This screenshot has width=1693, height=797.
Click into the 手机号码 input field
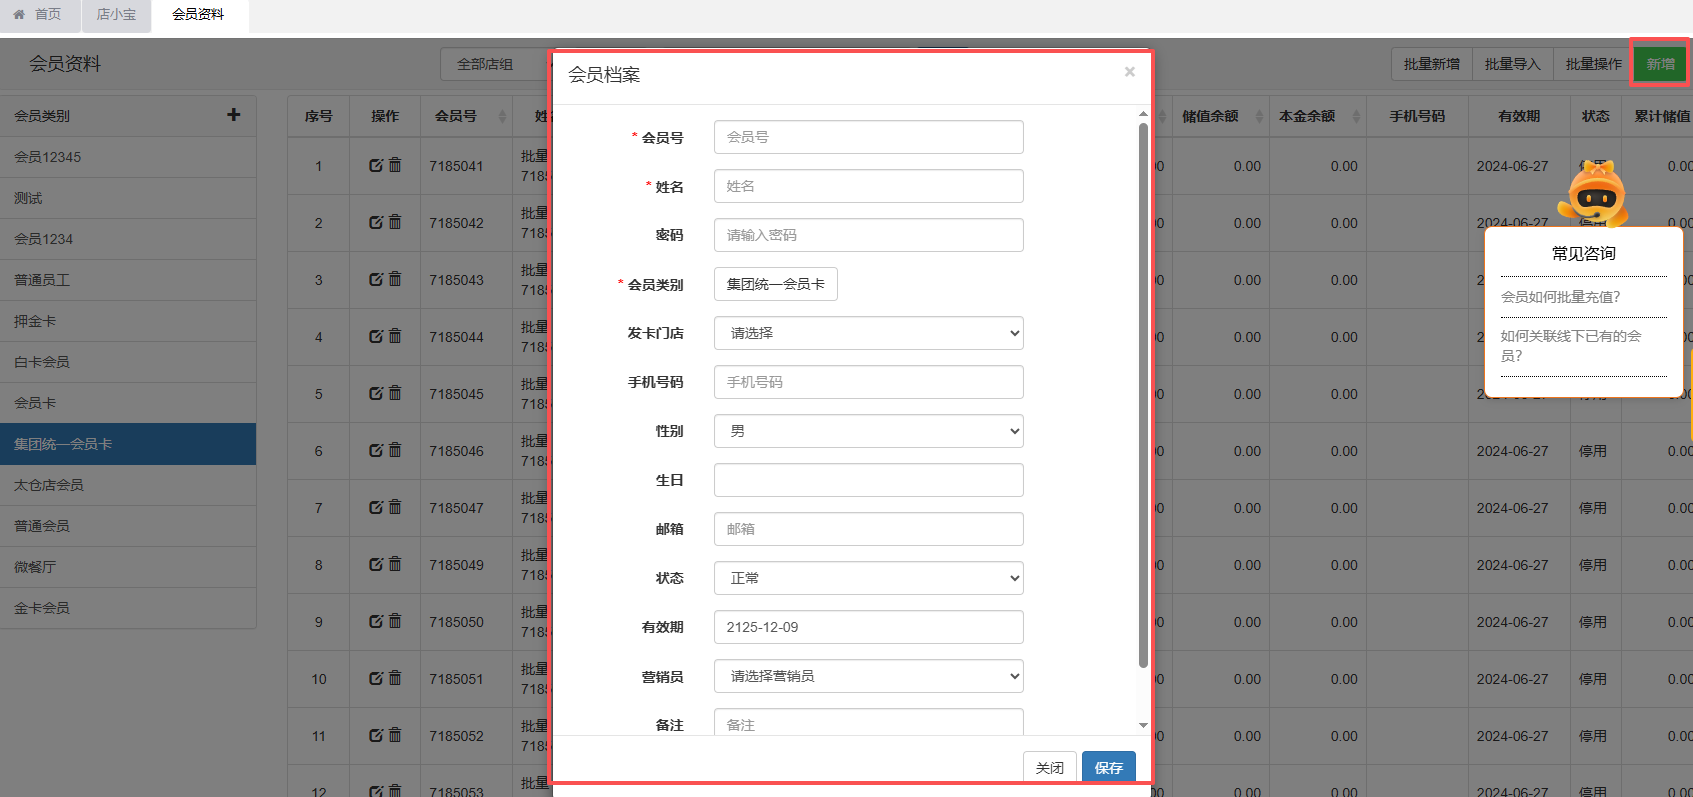coord(868,382)
